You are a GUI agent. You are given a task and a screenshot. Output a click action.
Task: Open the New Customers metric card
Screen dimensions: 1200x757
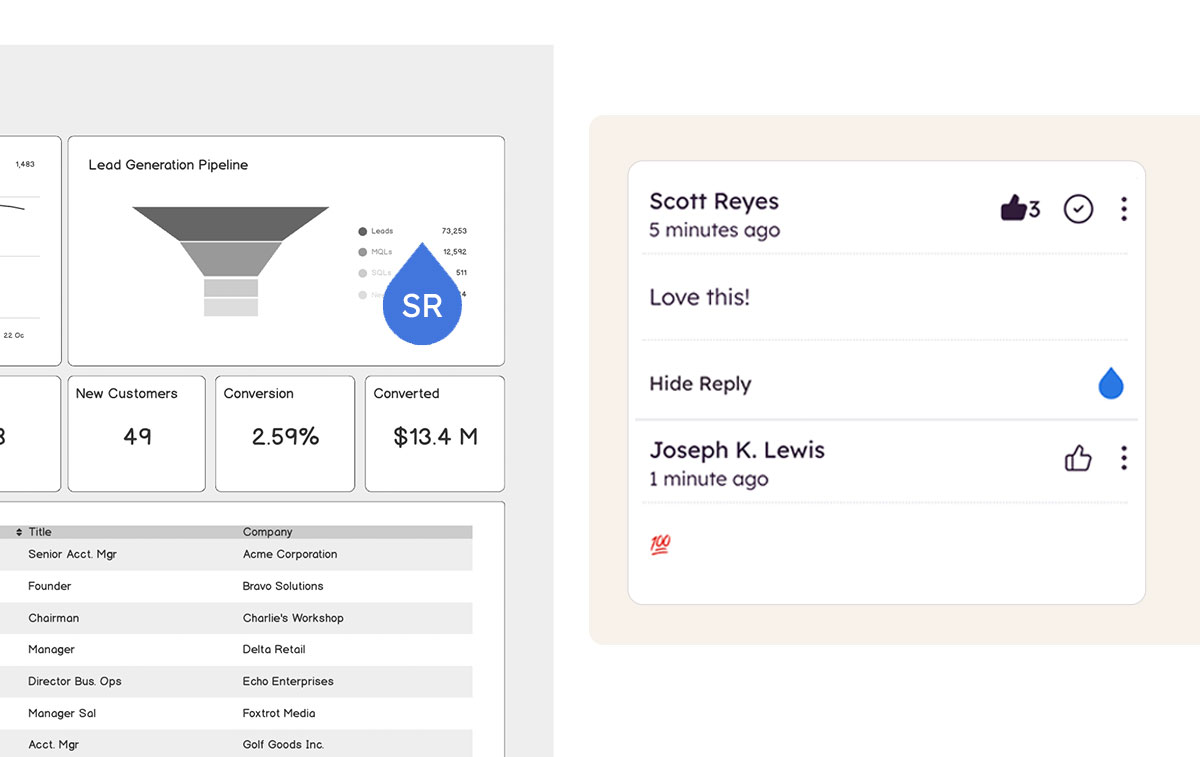click(x=136, y=434)
